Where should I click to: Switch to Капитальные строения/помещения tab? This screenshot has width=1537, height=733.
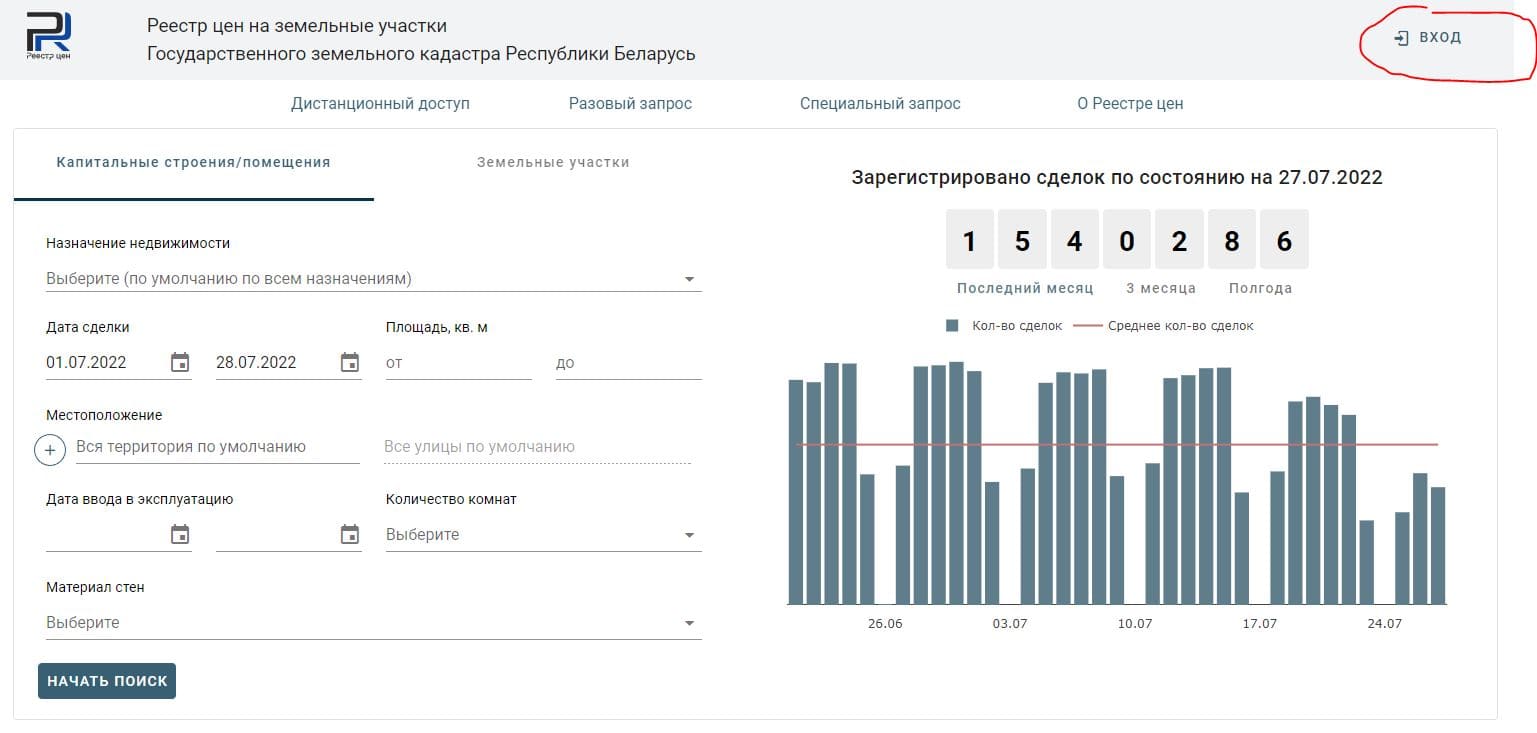coord(194,162)
